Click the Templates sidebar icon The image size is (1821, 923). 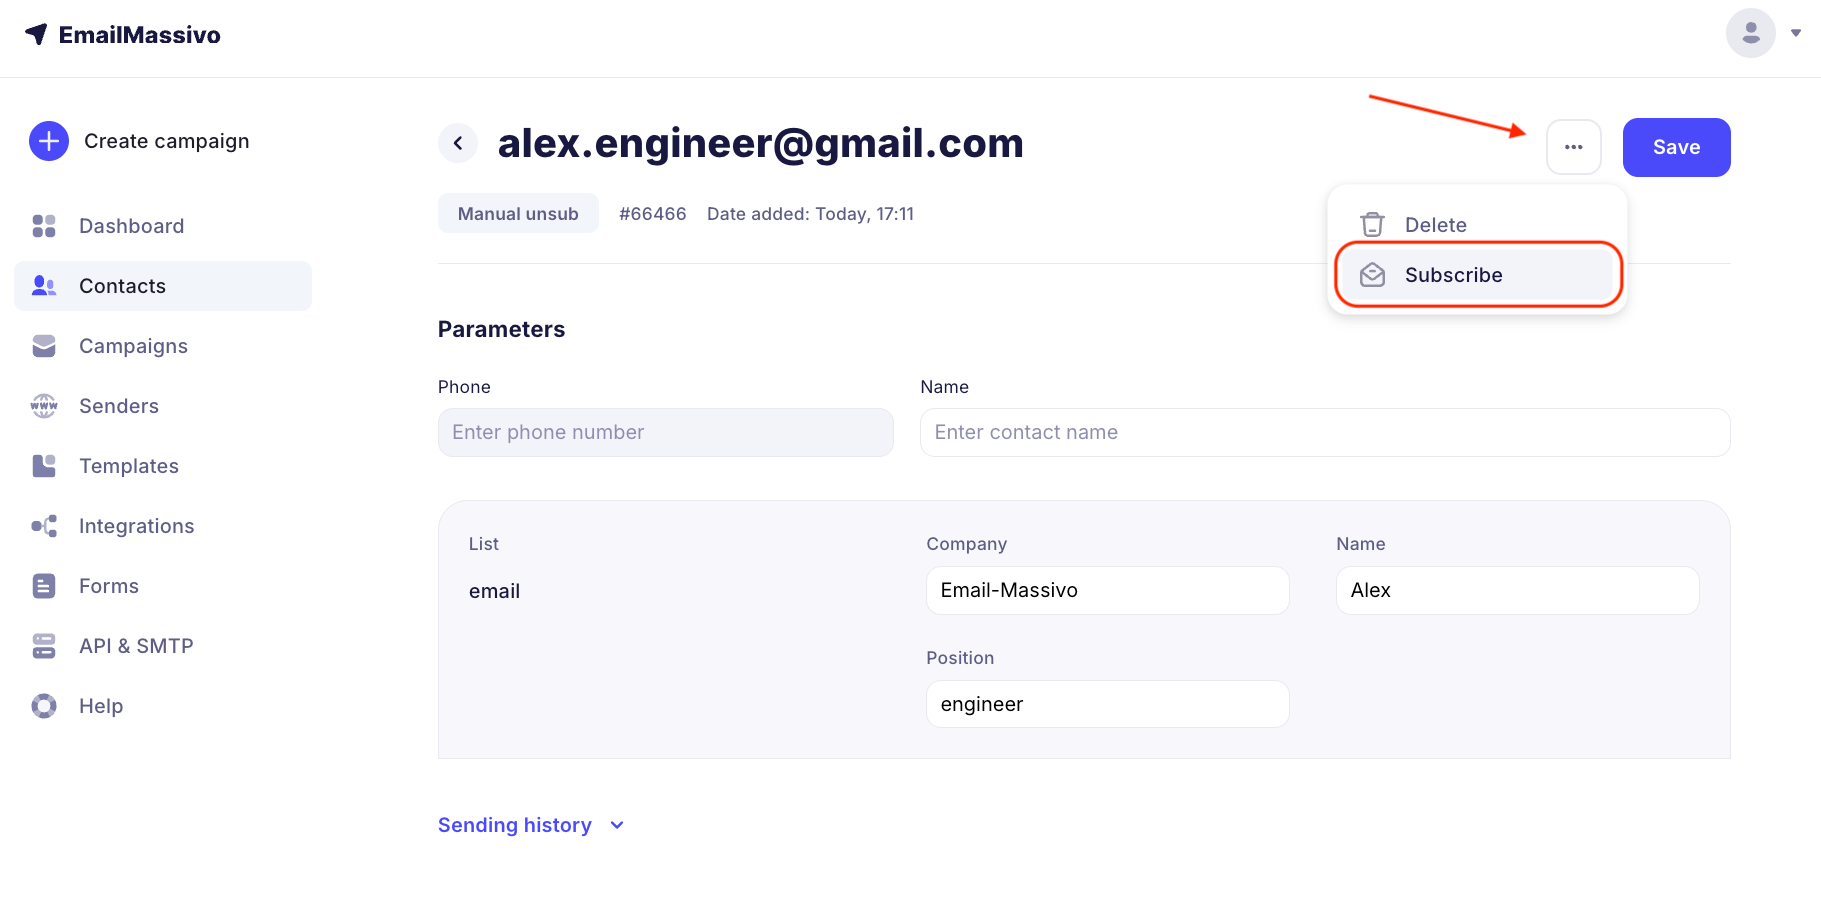click(44, 466)
